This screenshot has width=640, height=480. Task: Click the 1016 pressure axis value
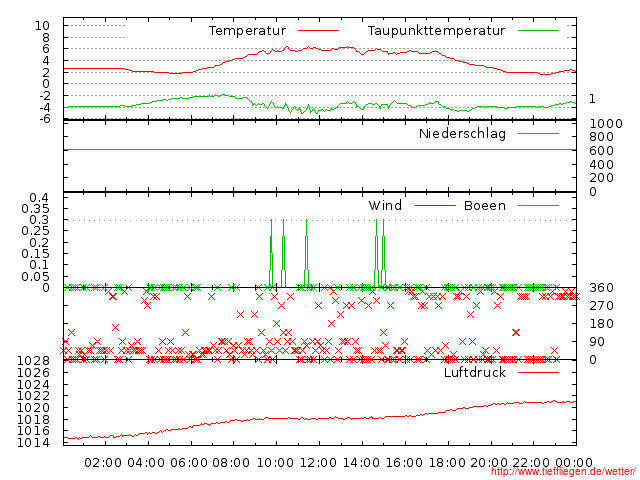[33, 431]
